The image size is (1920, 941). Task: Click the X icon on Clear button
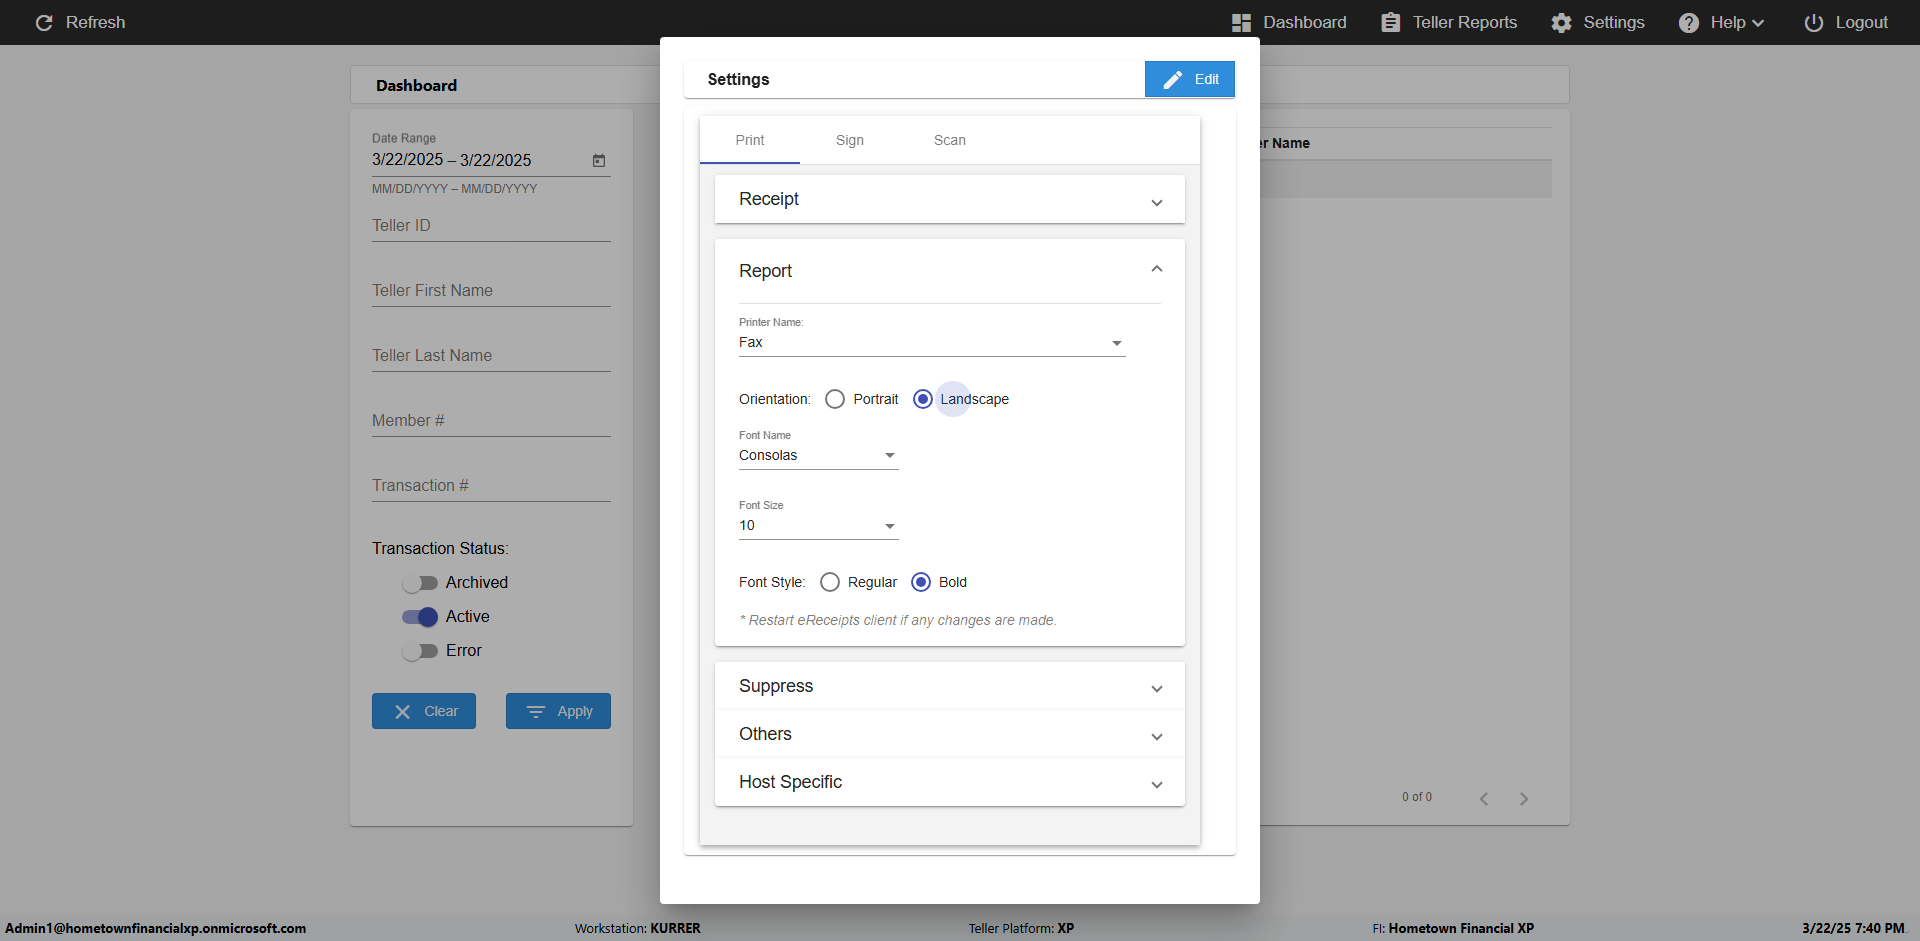pos(402,711)
